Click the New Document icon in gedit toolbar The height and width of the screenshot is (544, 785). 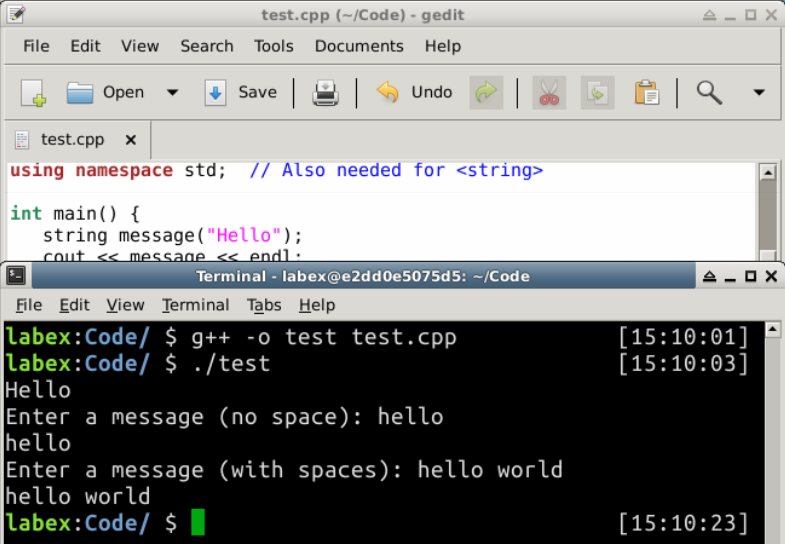(34, 93)
